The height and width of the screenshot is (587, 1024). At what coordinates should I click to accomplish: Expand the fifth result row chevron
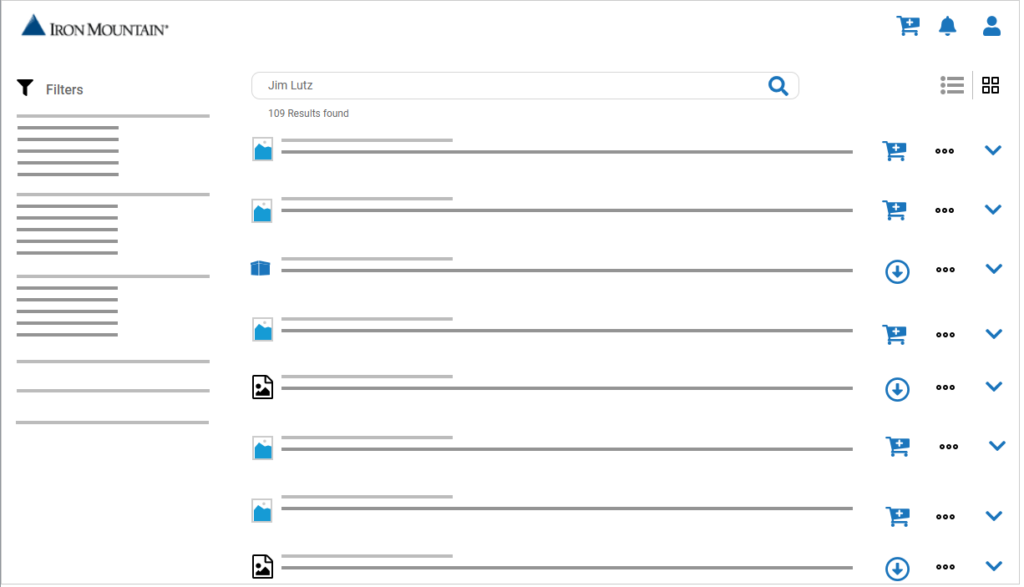tap(993, 387)
